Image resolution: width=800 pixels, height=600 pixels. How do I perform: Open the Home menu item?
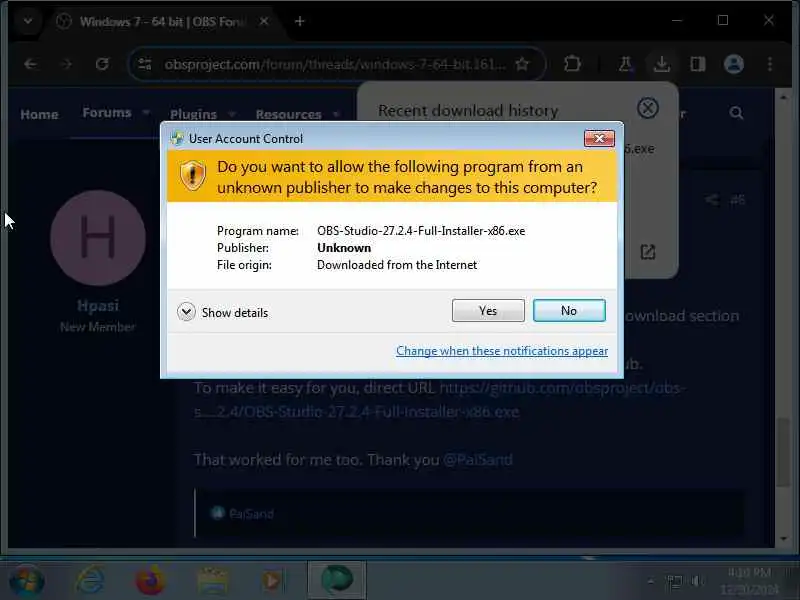[x=39, y=114]
